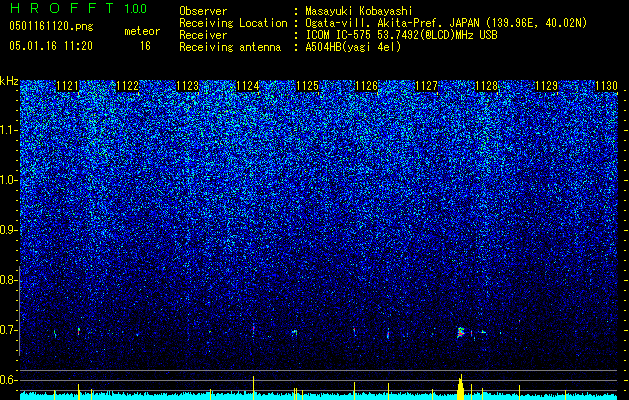Click the 1124 time marker
629x400 pixels.
tap(248, 86)
